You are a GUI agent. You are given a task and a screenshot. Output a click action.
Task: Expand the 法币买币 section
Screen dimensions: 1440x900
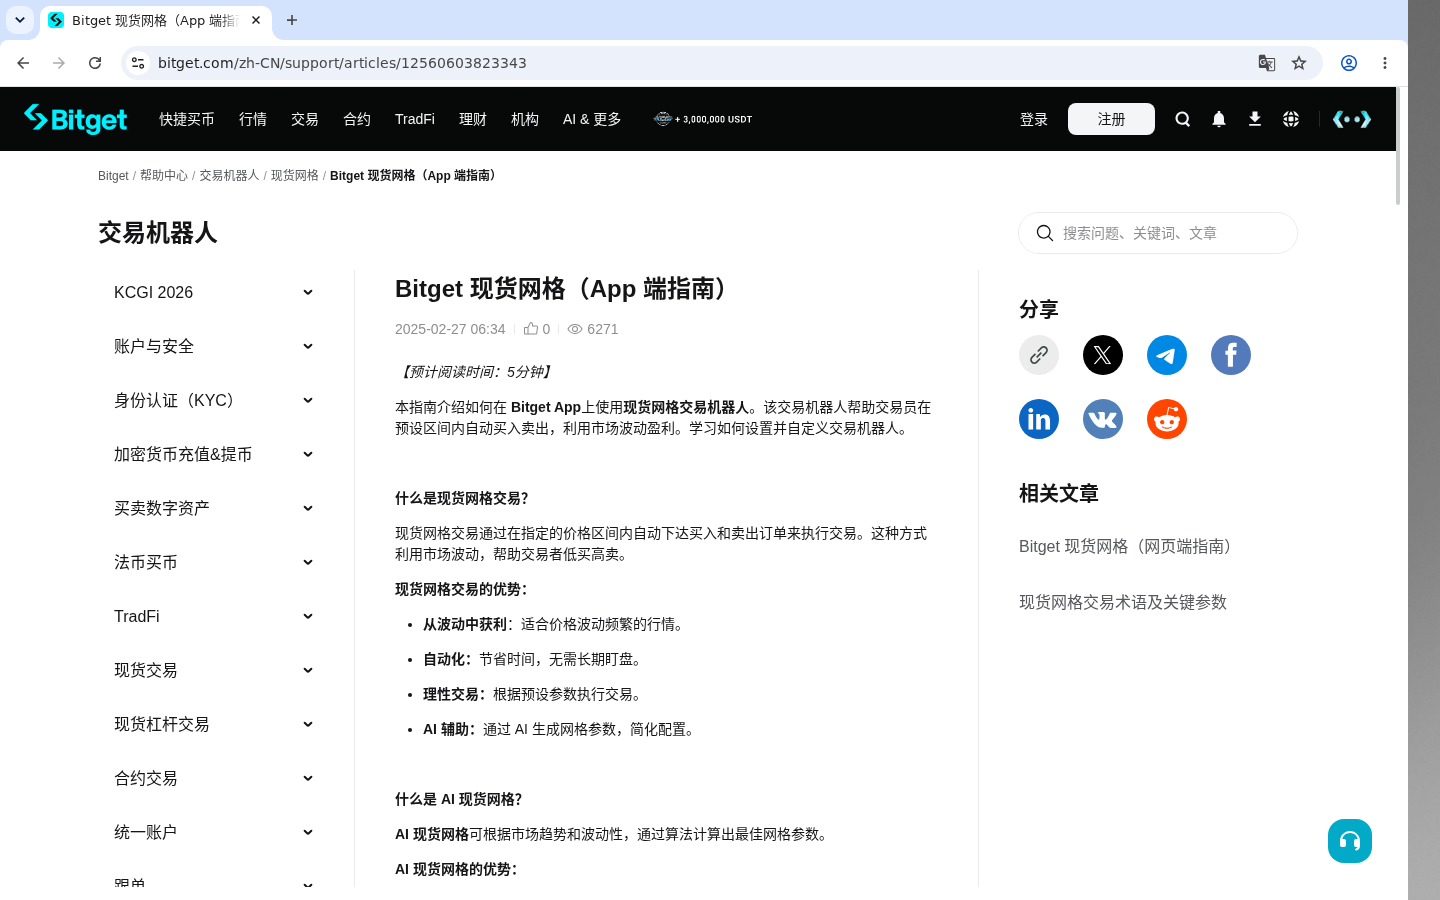pyautogui.click(x=214, y=562)
